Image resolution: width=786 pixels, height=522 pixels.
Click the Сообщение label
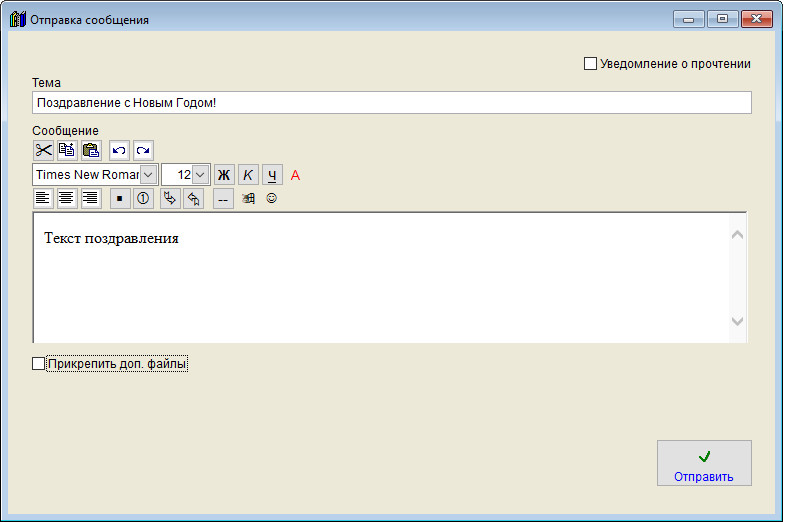[65, 131]
